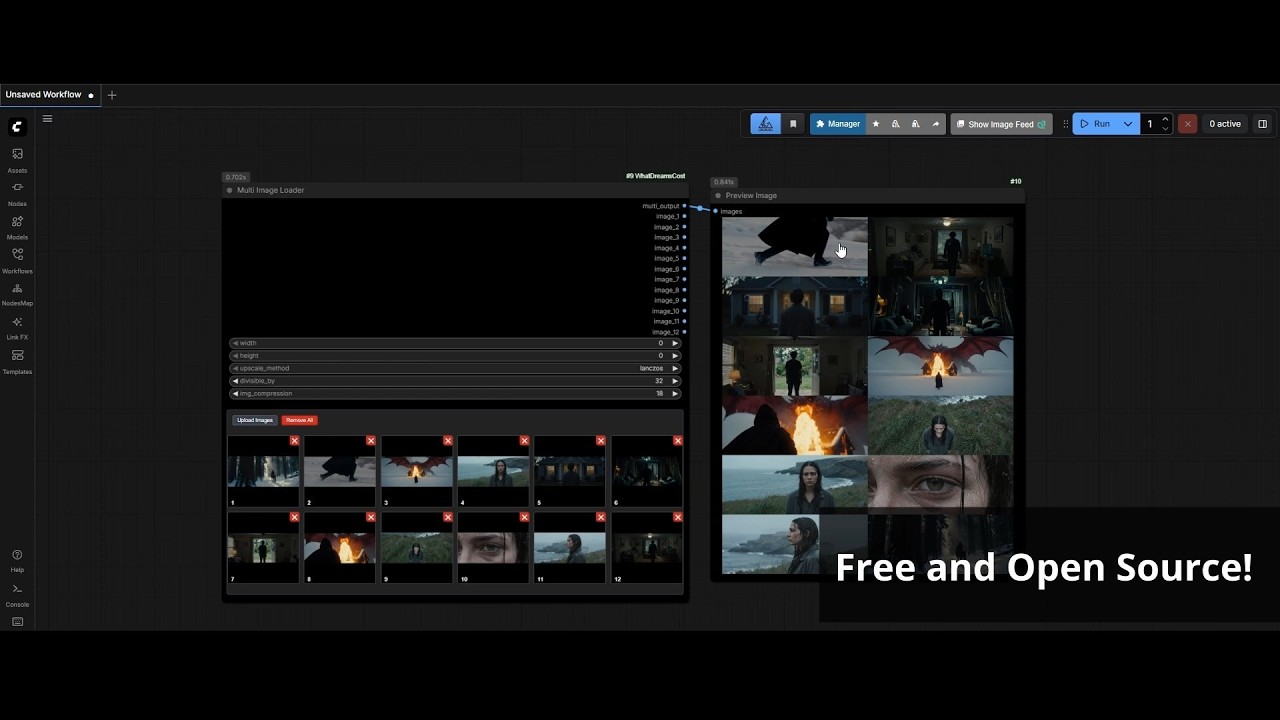Click the height value field
Screen dimensions: 1280x720
tap(455, 355)
